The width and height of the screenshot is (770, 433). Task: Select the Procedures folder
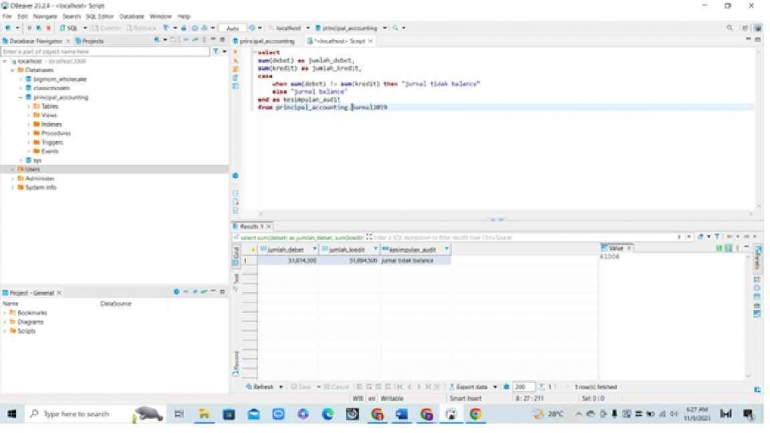coord(55,133)
